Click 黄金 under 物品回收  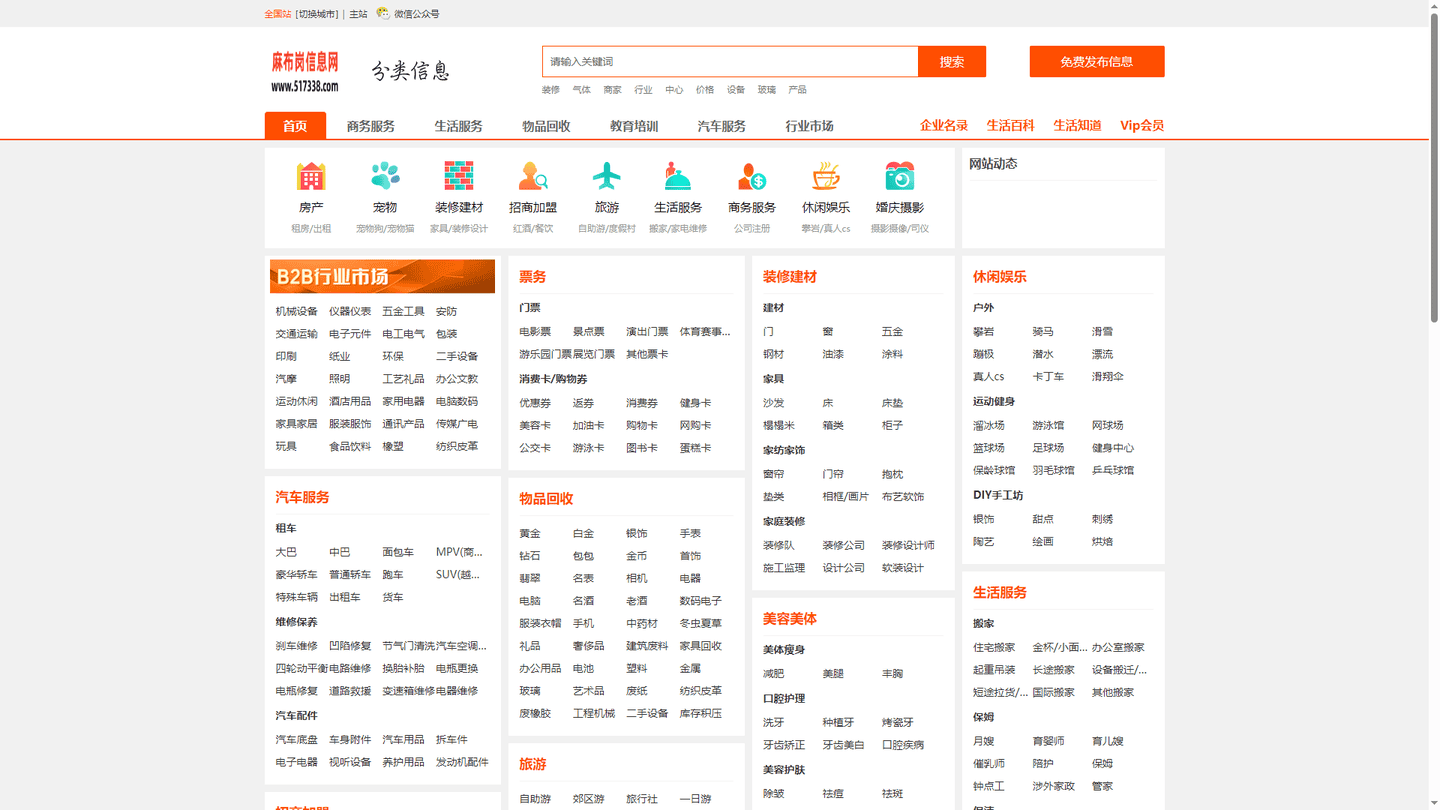pos(530,534)
